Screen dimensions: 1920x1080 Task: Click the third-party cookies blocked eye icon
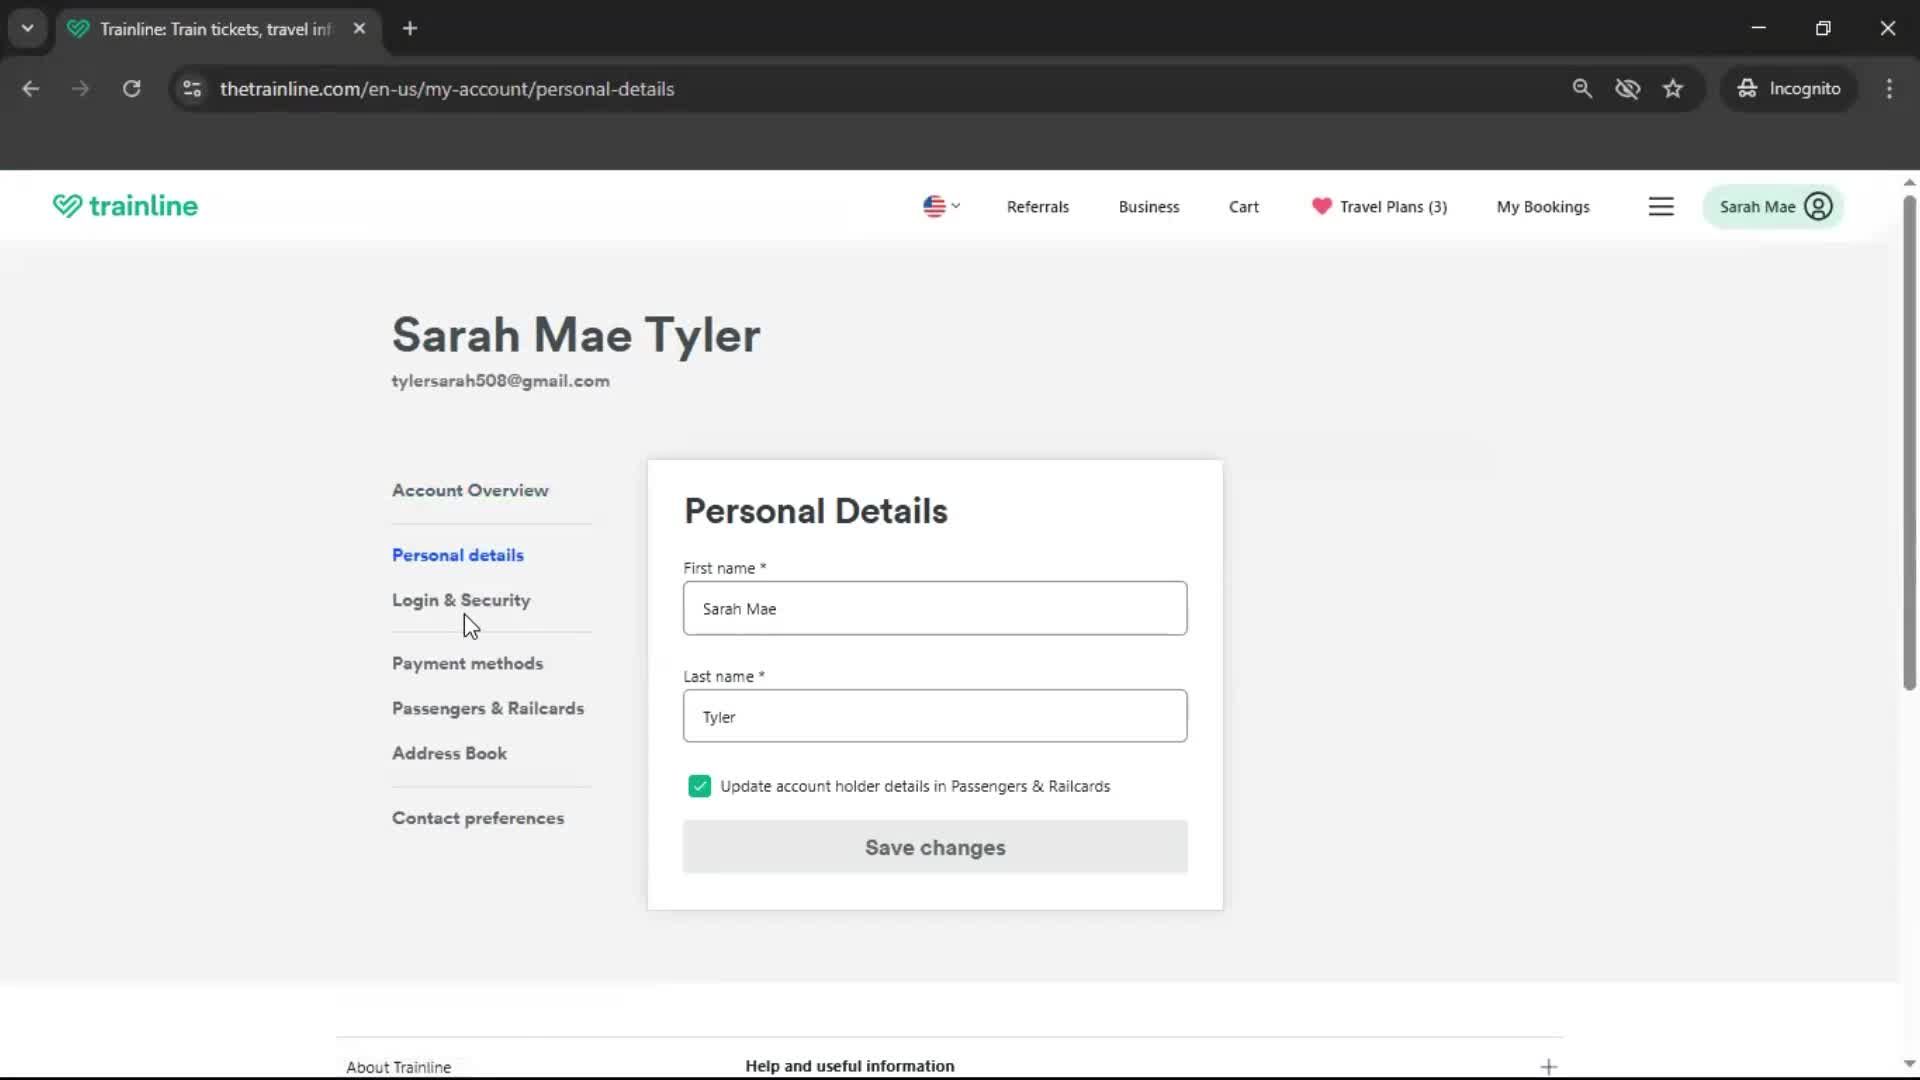click(1627, 89)
